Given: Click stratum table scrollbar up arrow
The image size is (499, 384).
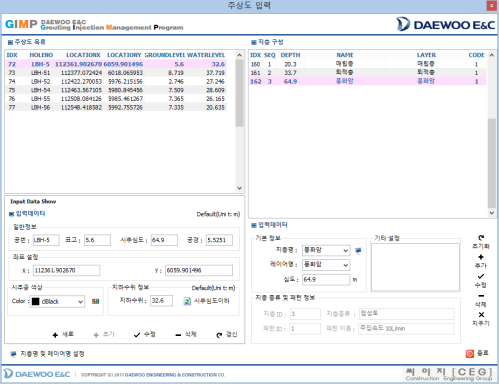Looking at the screenshot, I should [x=492, y=55].
